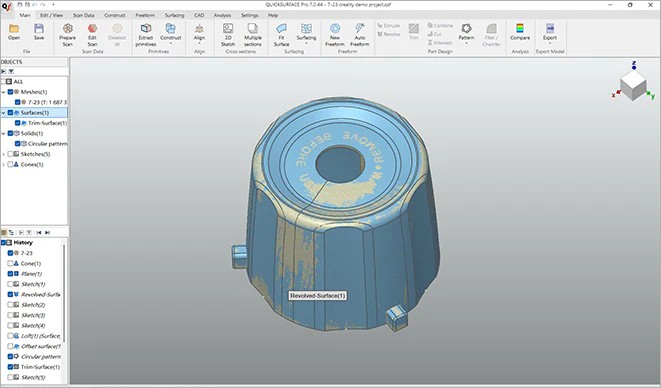Click the history panel vertical scrollbar
This screenshot has height=388, width=661.
pyautogui.click(x=64, y=295)
